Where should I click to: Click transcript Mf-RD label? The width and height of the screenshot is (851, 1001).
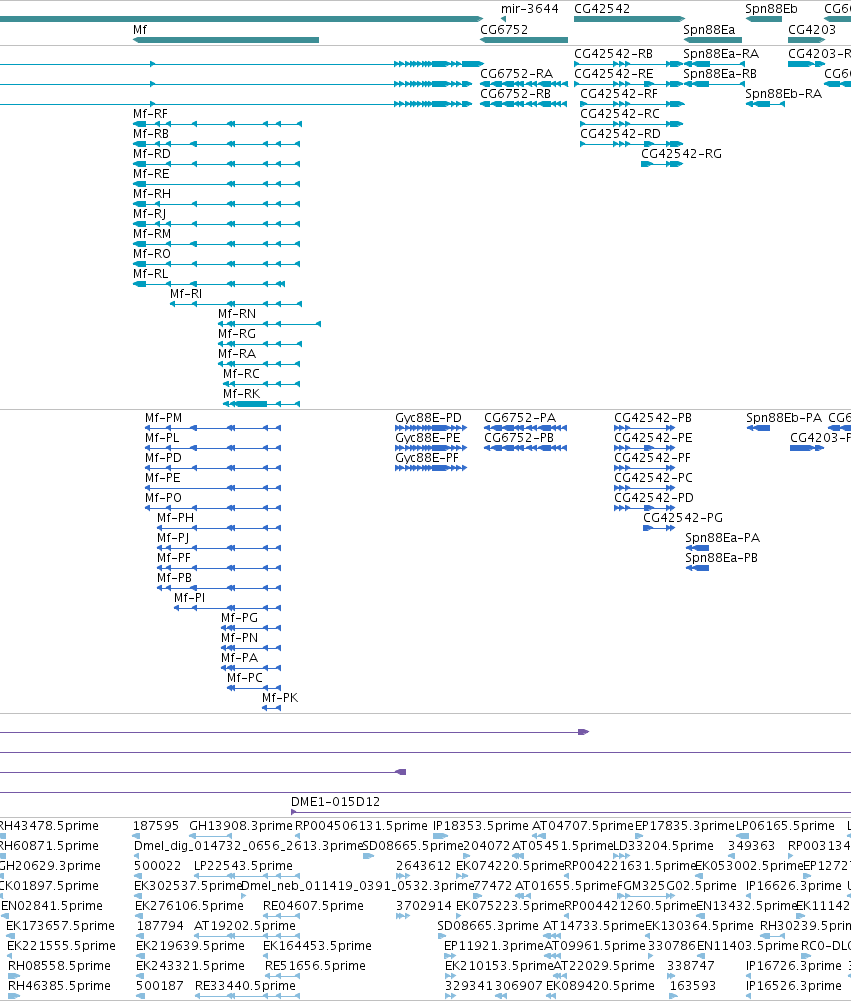pos(151,154)
